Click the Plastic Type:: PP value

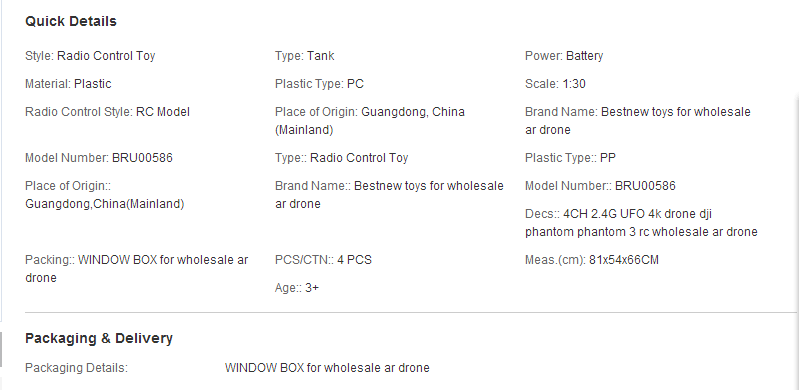pyautogui.click(x=570, y=158)
